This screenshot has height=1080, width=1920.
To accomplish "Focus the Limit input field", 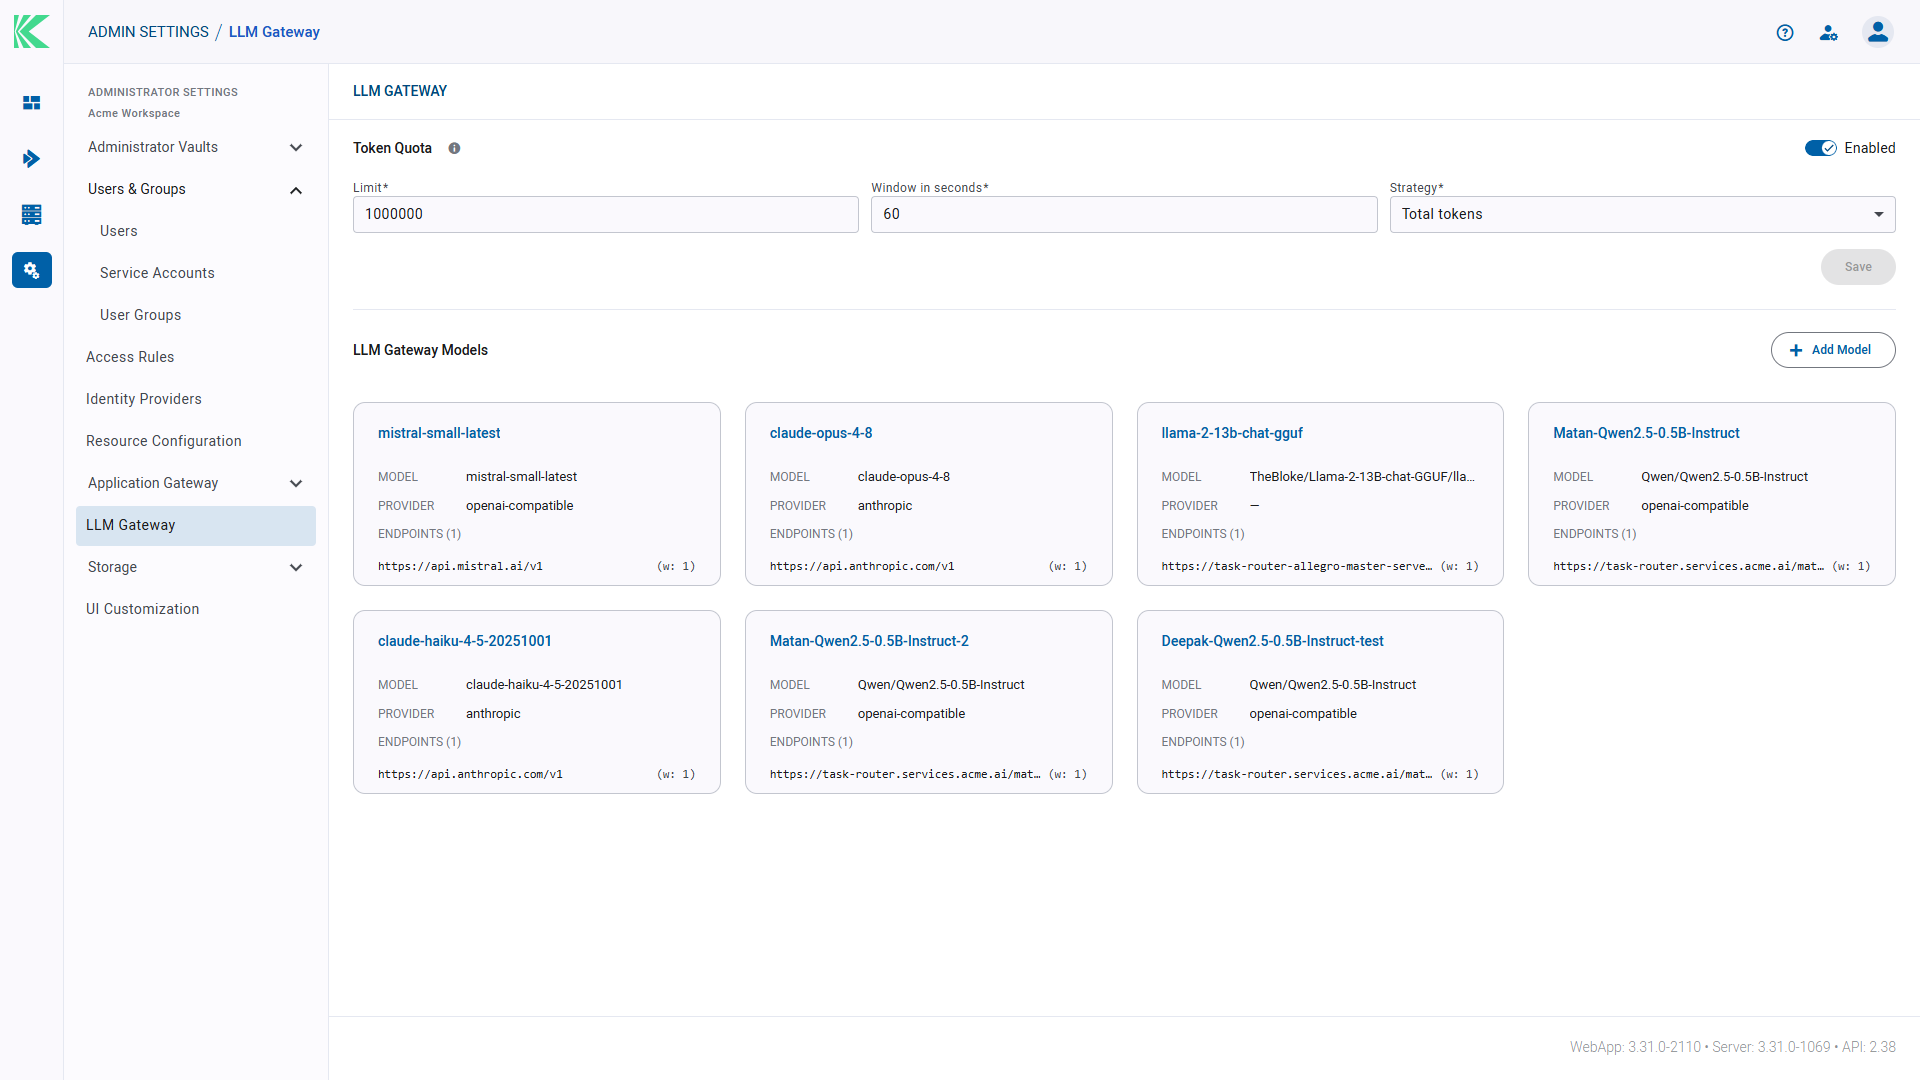I will coord(606,214).
